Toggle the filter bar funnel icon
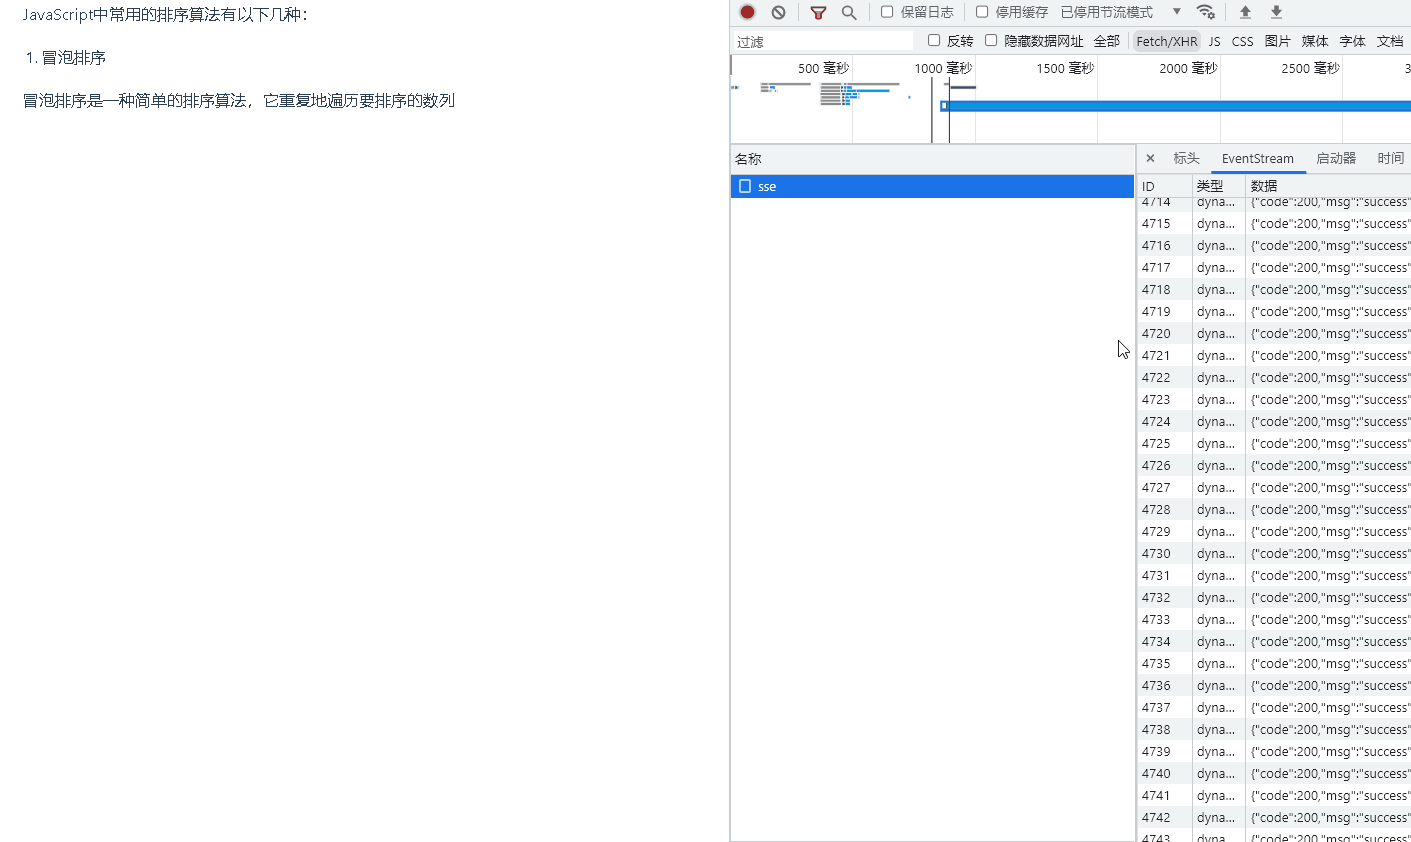Image resolution: width=1411 pixels, height=842 pixels. click(818, 12)
